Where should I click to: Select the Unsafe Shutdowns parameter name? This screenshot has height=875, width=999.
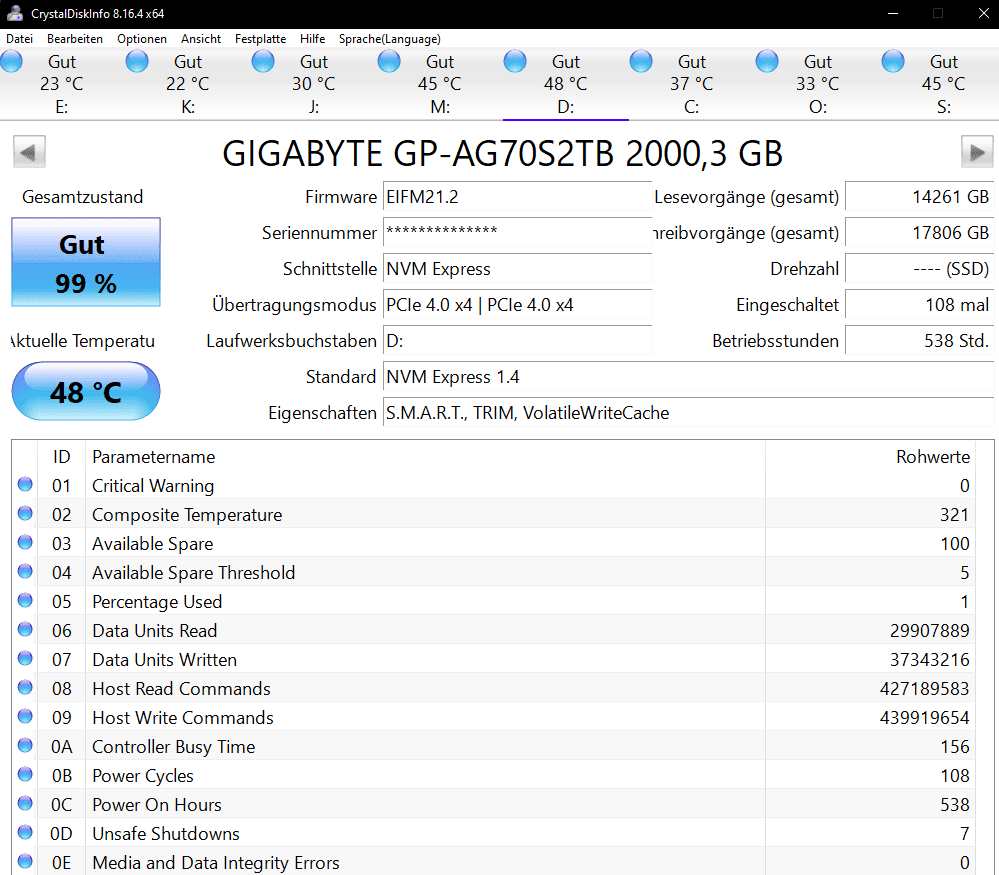[x=166, y=834]
